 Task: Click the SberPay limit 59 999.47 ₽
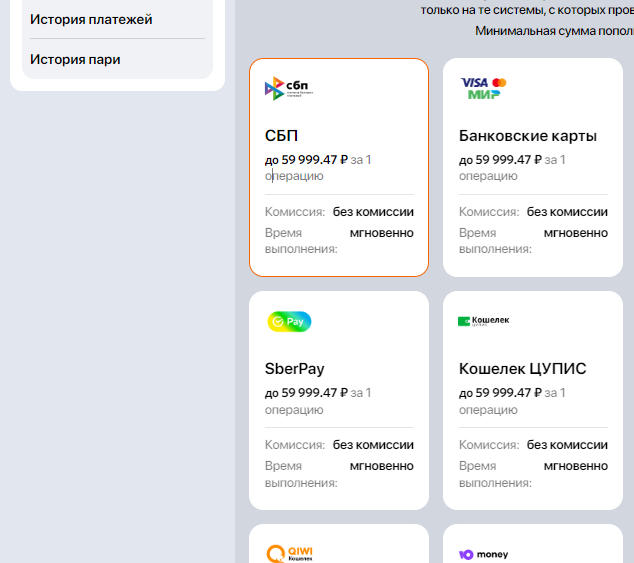coord(306,393)
